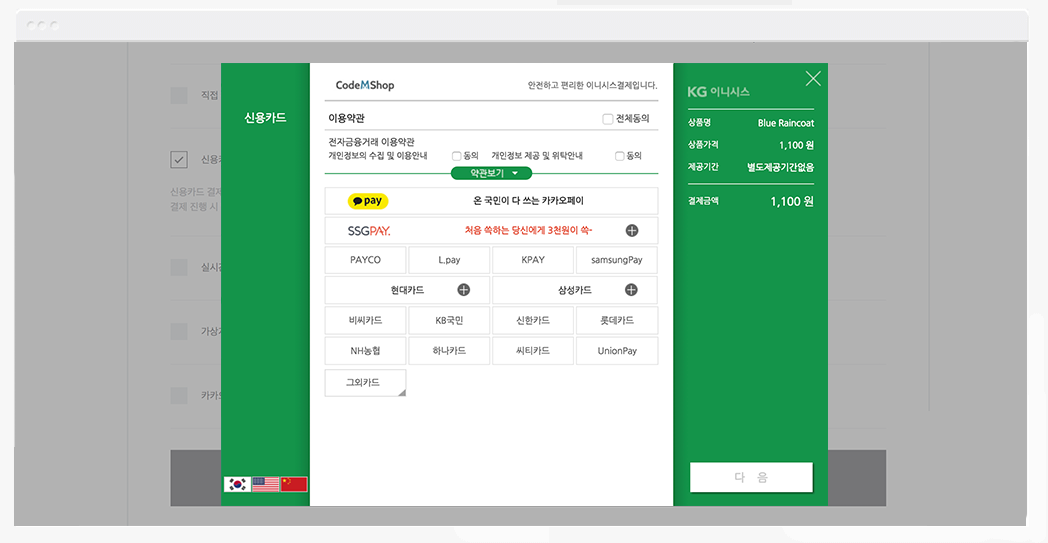
Task: Choose UnionPay as the card
Action: point(617,350)
